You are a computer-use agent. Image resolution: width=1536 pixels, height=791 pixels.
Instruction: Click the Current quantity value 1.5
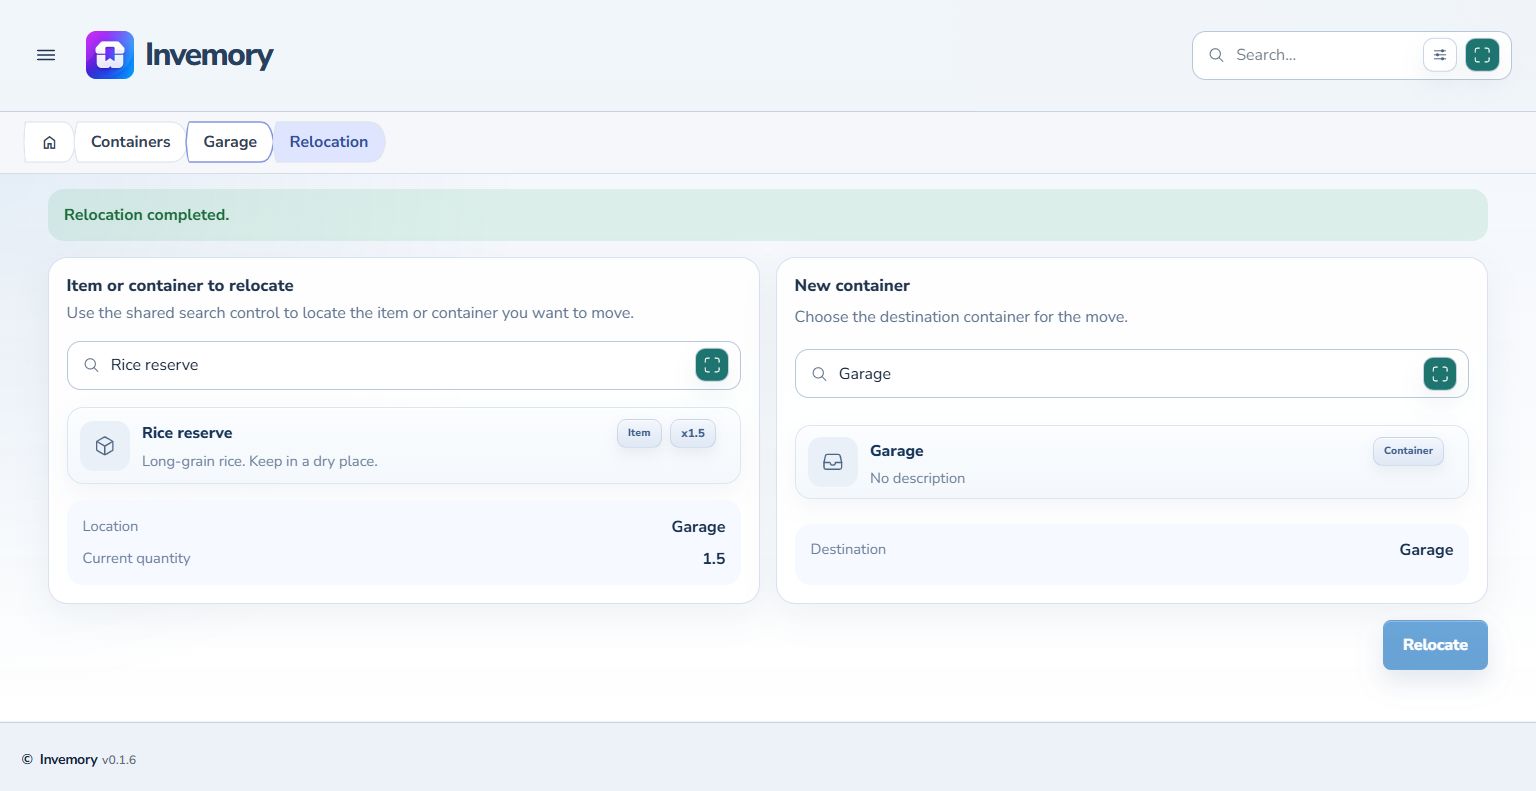[x=714, y=559]
